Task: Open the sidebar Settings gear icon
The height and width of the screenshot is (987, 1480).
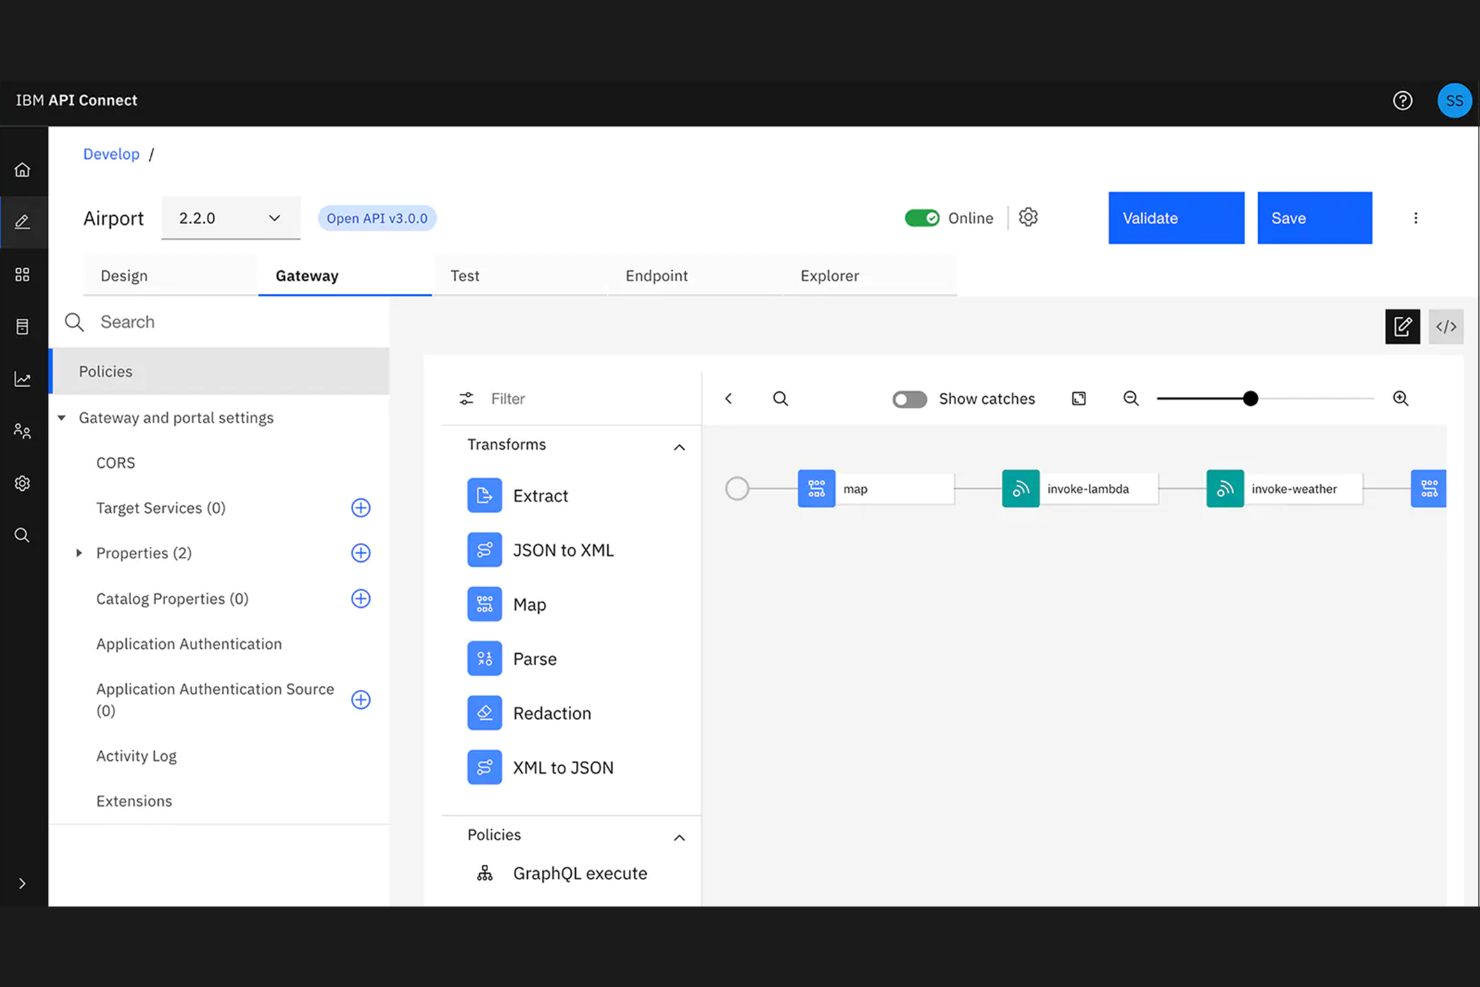Action: [x=22, y=483]
